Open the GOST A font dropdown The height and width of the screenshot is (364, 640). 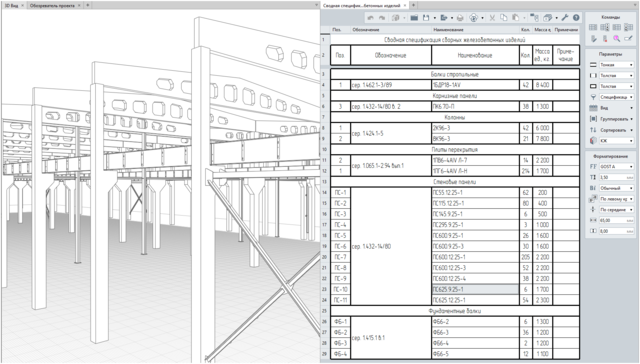pyautogui.click(x=616, y=166)
